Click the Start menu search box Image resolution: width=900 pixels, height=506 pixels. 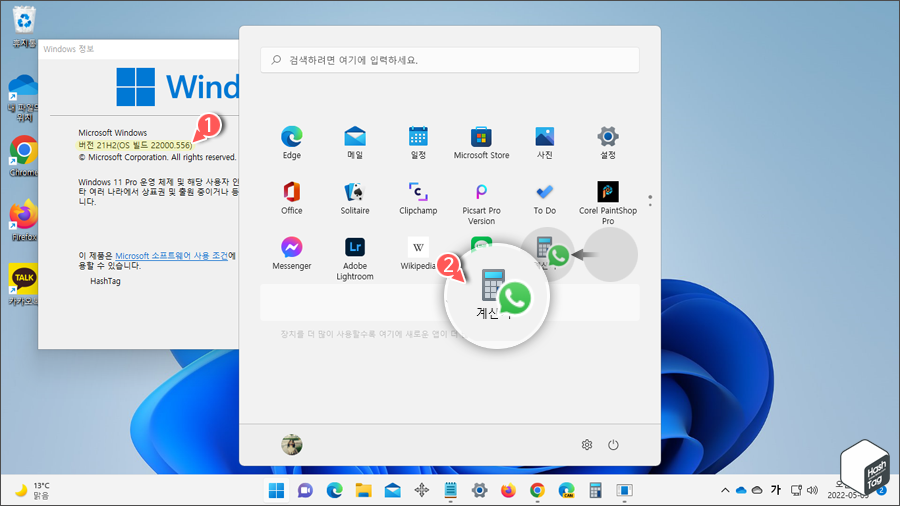pos(449,60)
